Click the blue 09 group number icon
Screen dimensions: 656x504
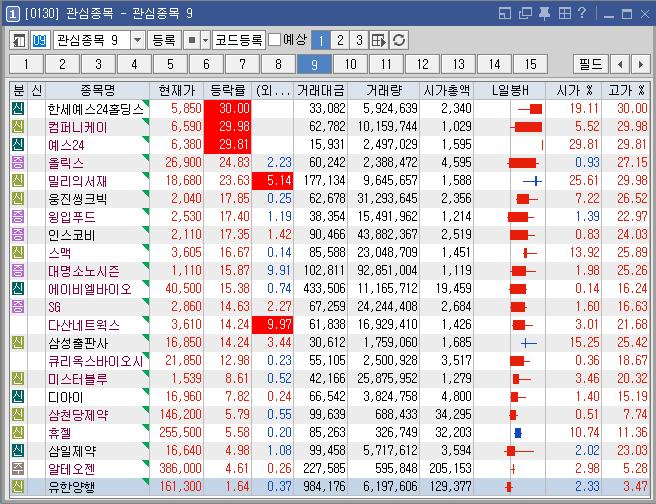(39, 41)
